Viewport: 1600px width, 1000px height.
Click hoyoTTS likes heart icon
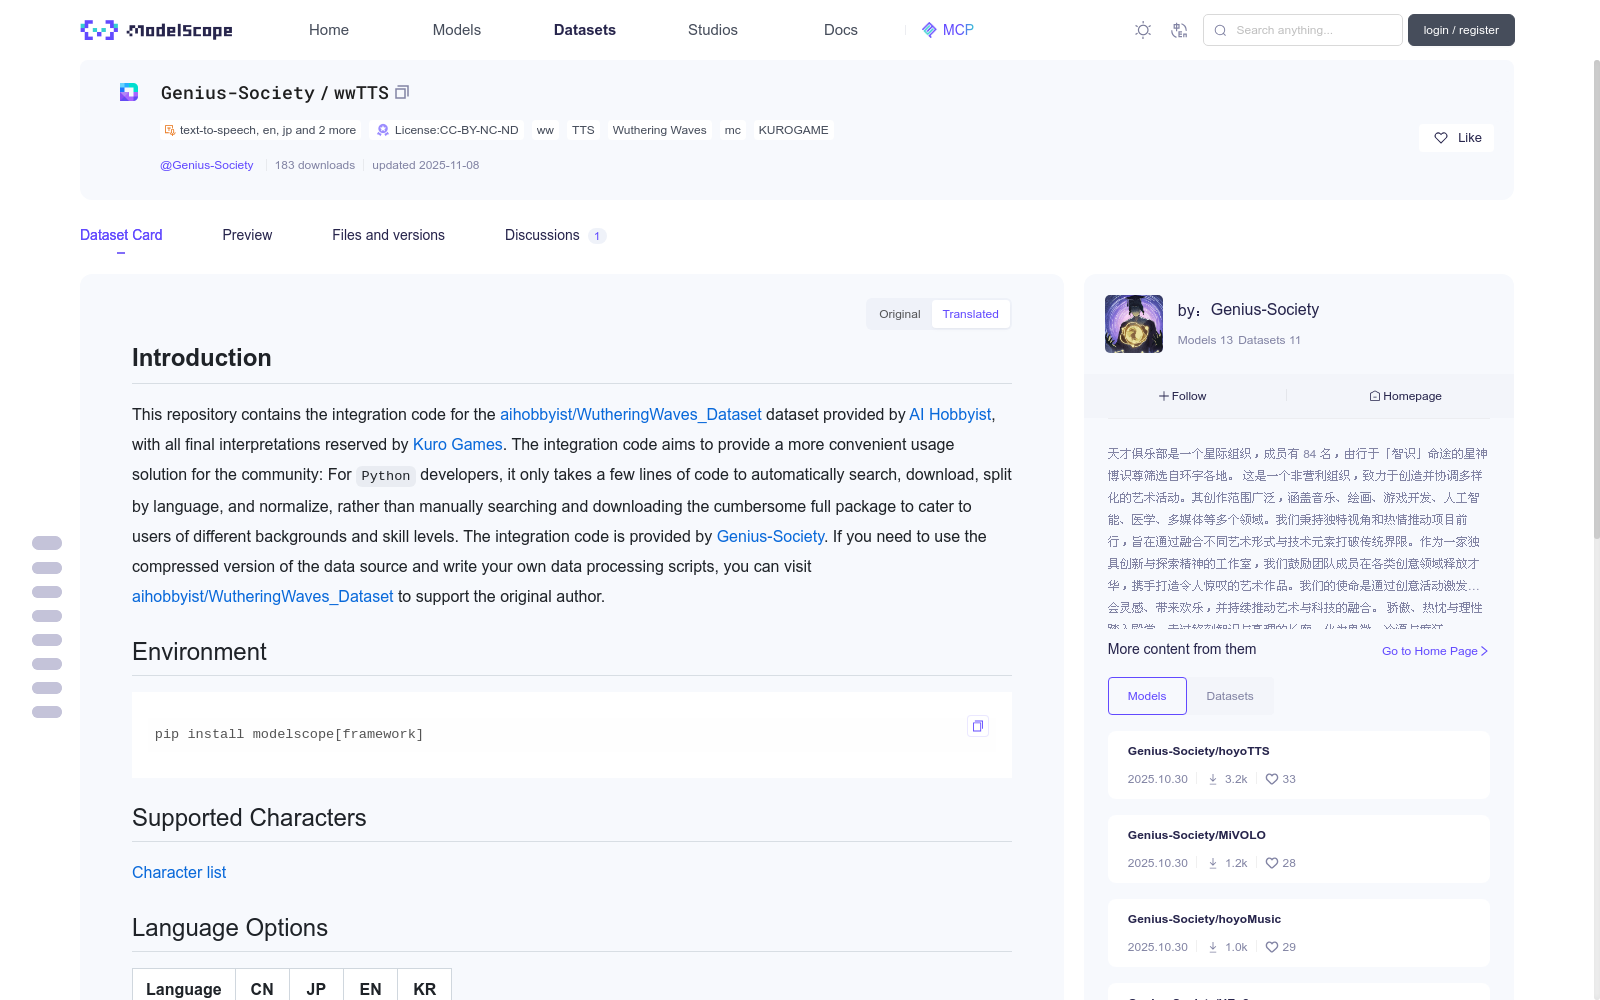click(x=1272, y=779)
